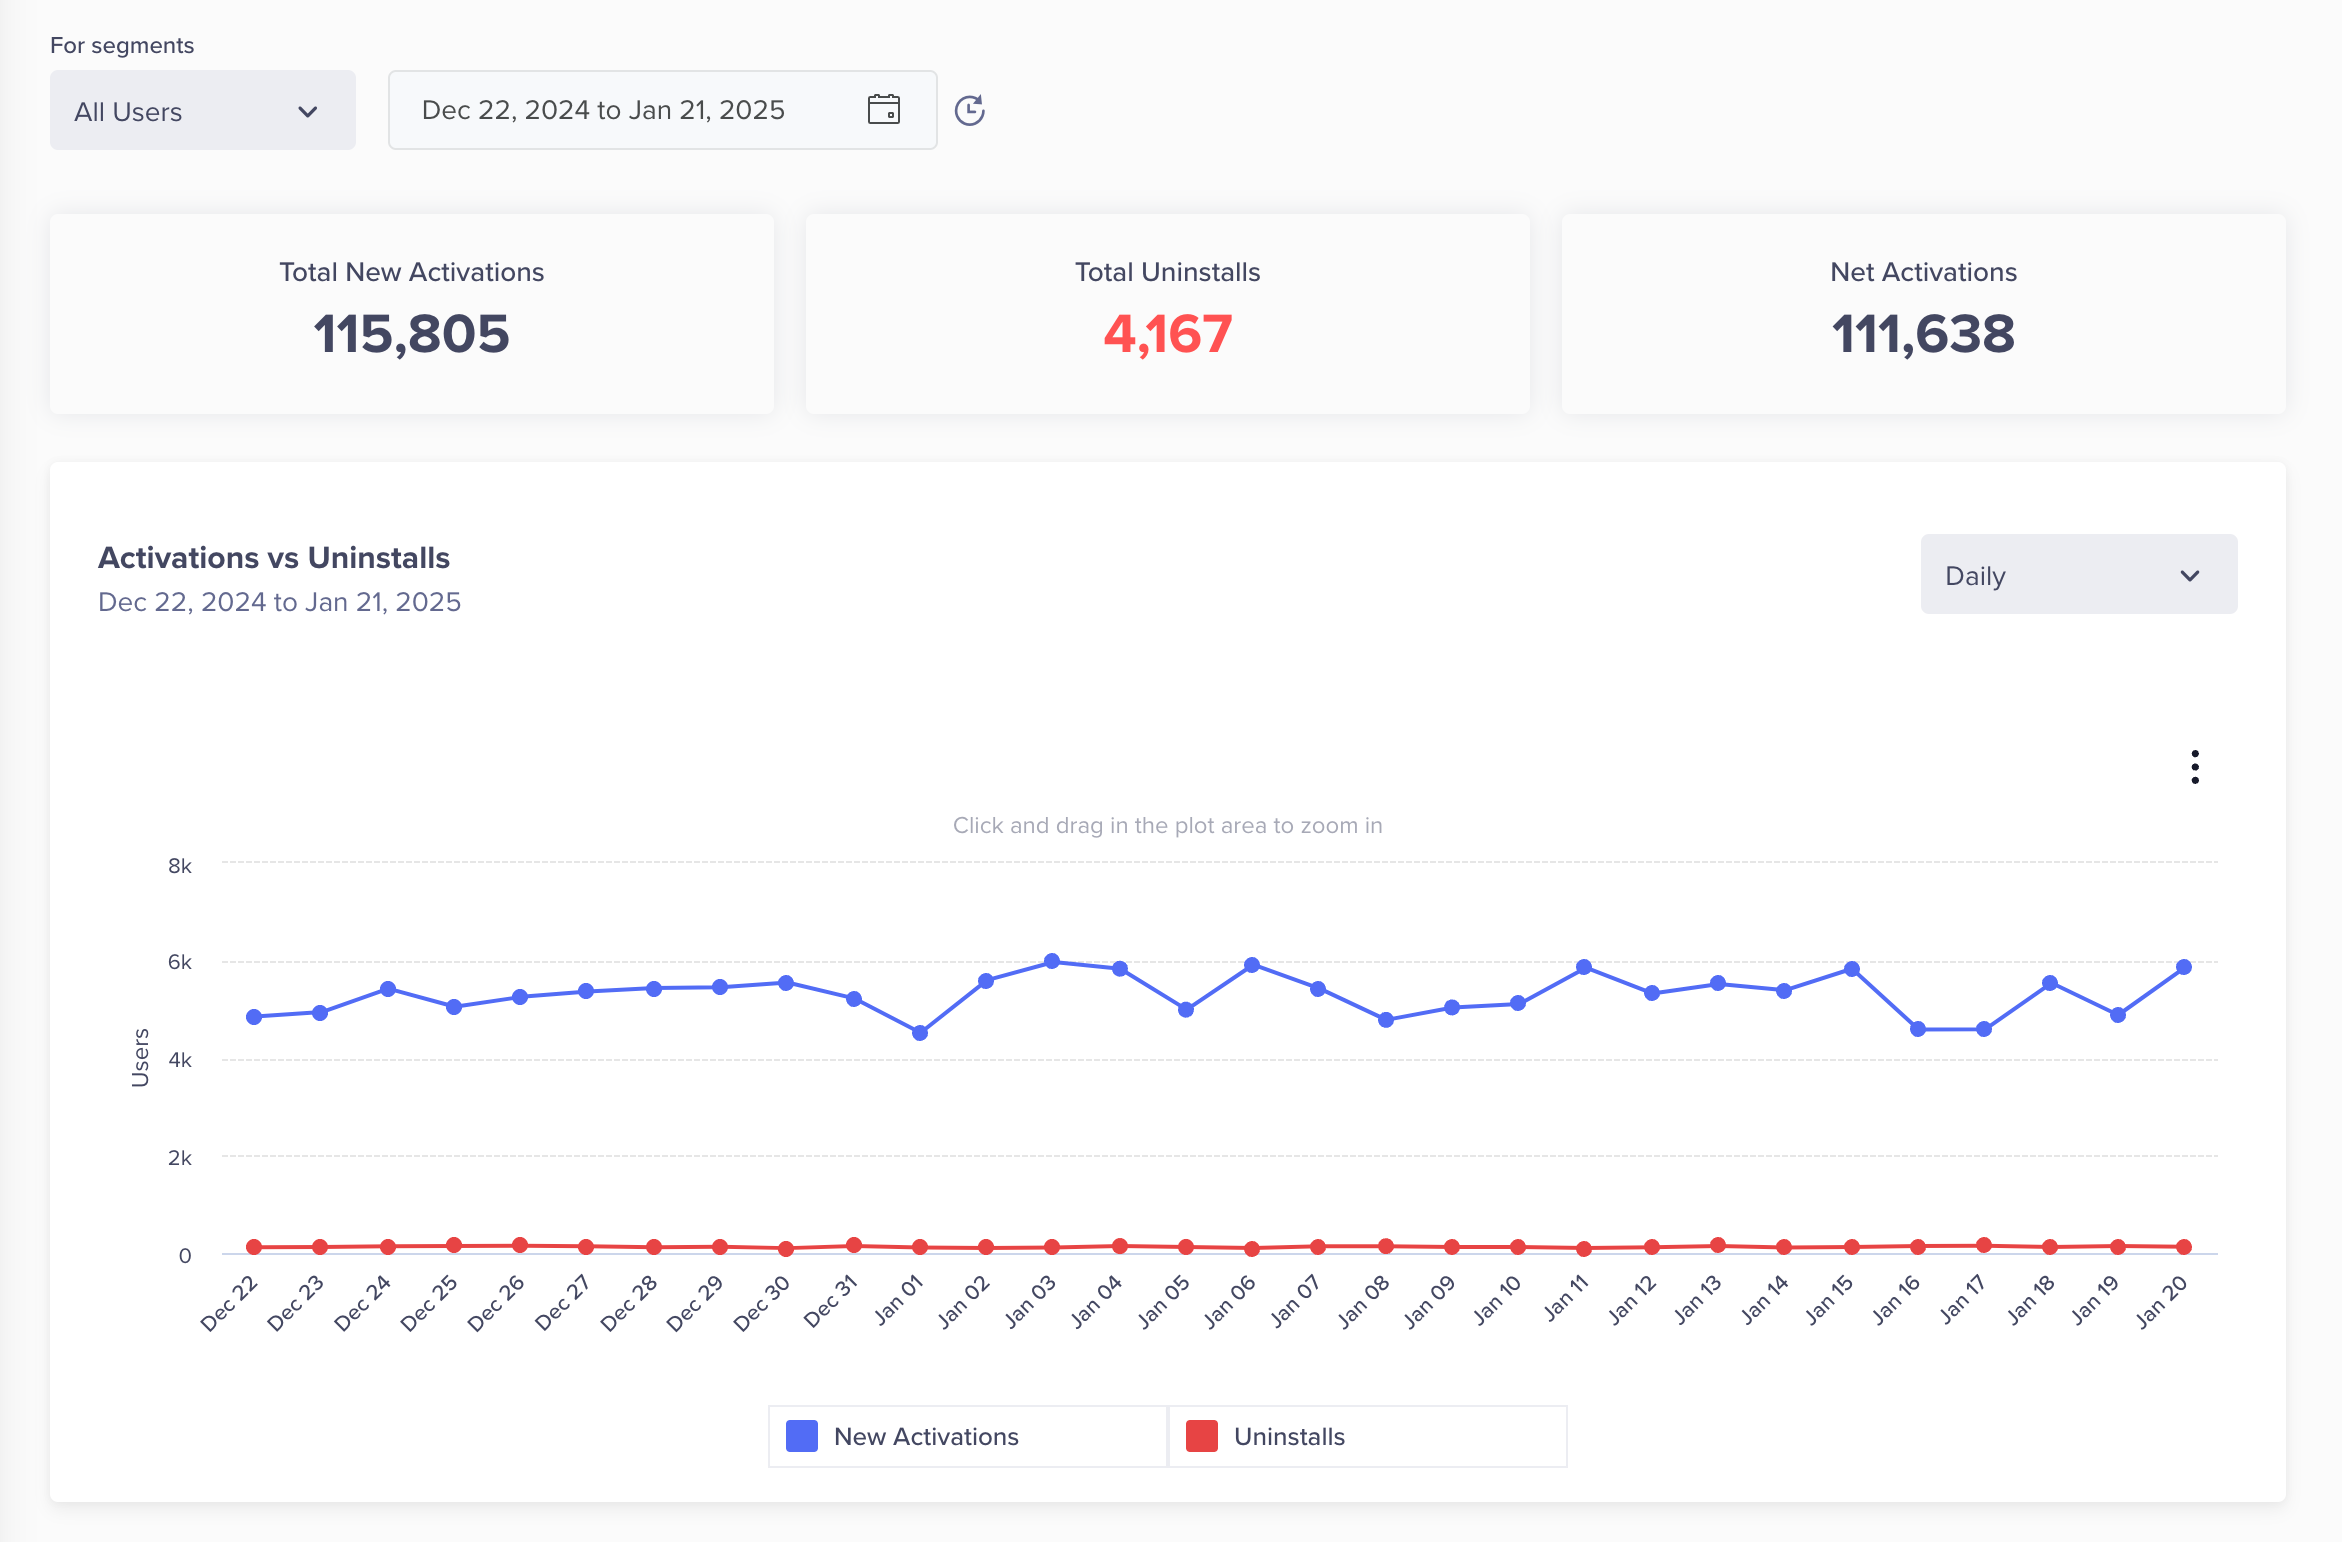Click the Dec 31 Uninstalls data point
Screen dimensions: 2342x1542
pyautogui.click(x=854, y=1245)
